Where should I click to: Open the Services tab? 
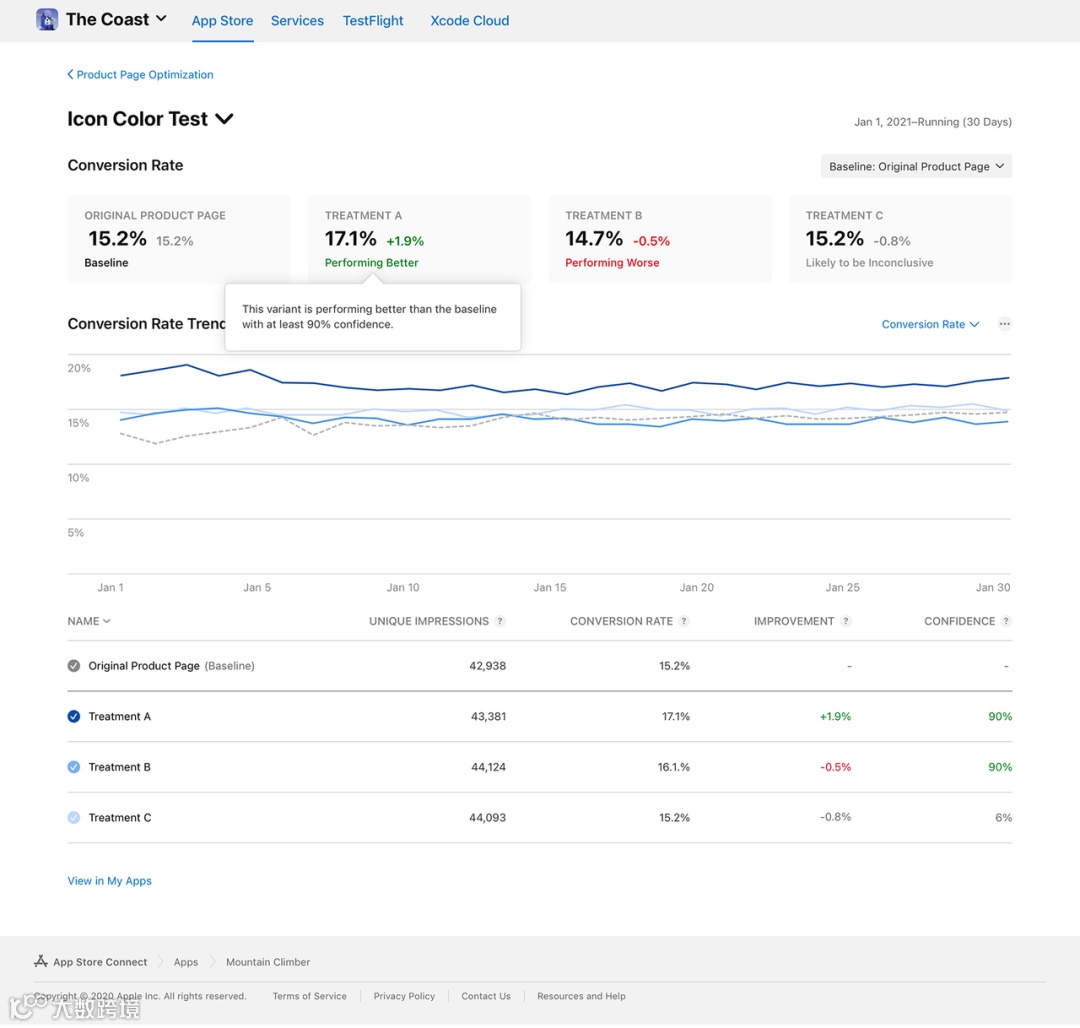297,21
